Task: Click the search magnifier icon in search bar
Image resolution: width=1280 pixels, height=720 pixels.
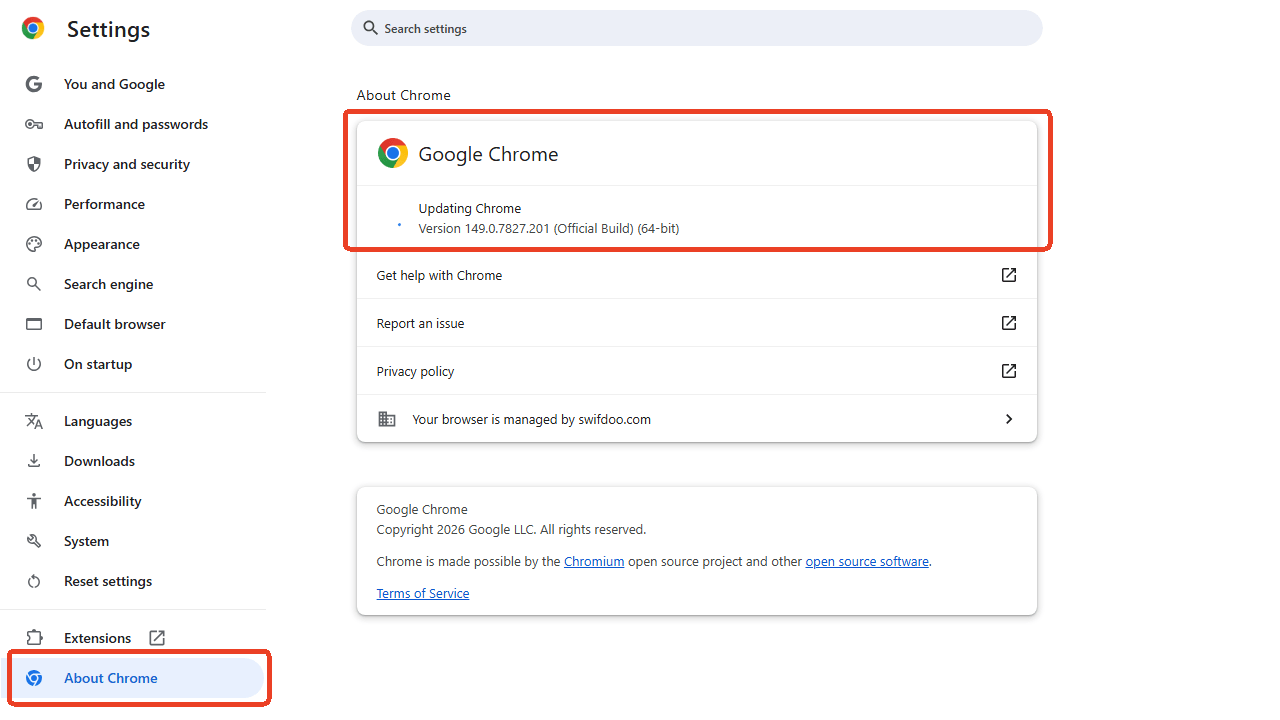Action: tap(371, 28)
